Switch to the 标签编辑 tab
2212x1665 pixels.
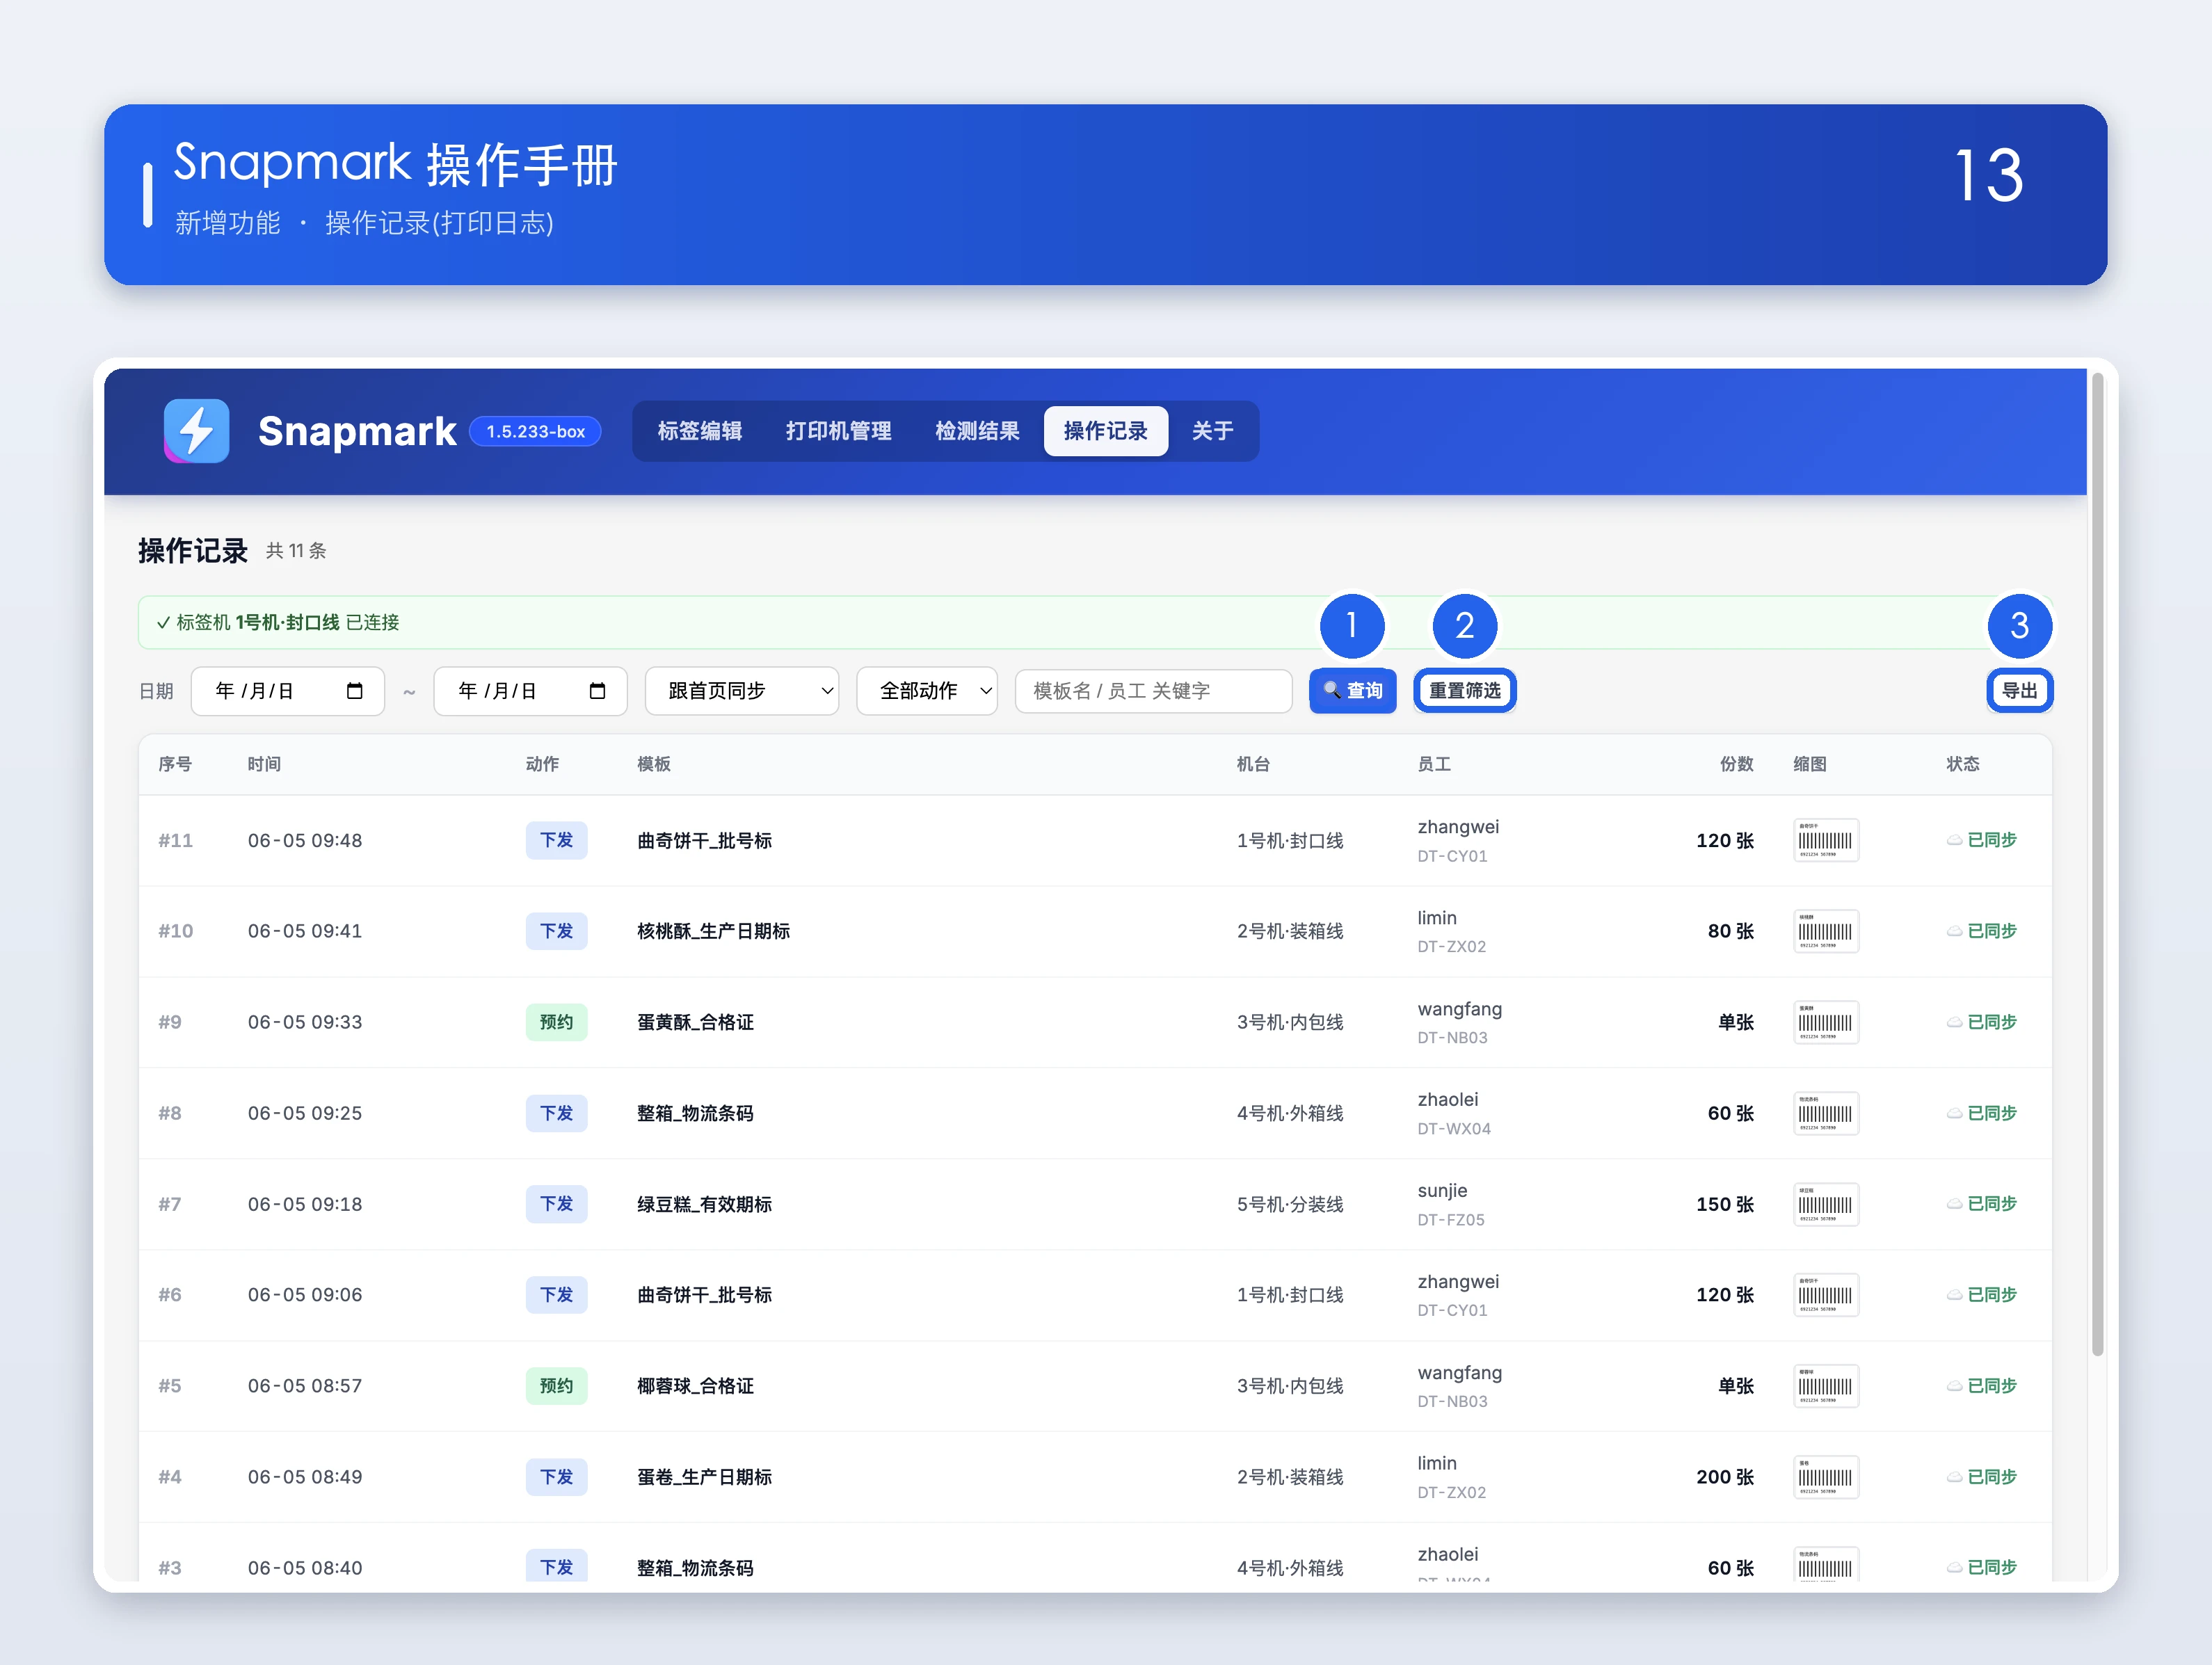click(699, 431)
